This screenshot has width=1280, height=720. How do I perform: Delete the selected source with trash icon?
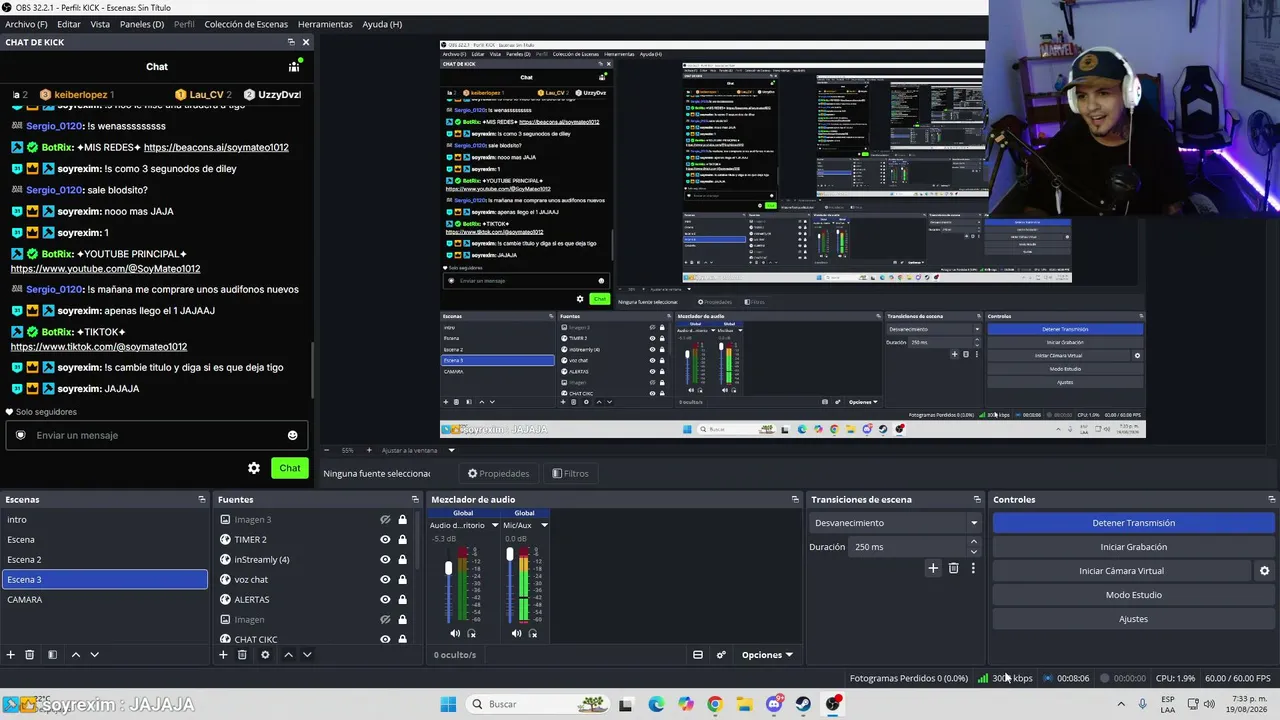[242, 655]
